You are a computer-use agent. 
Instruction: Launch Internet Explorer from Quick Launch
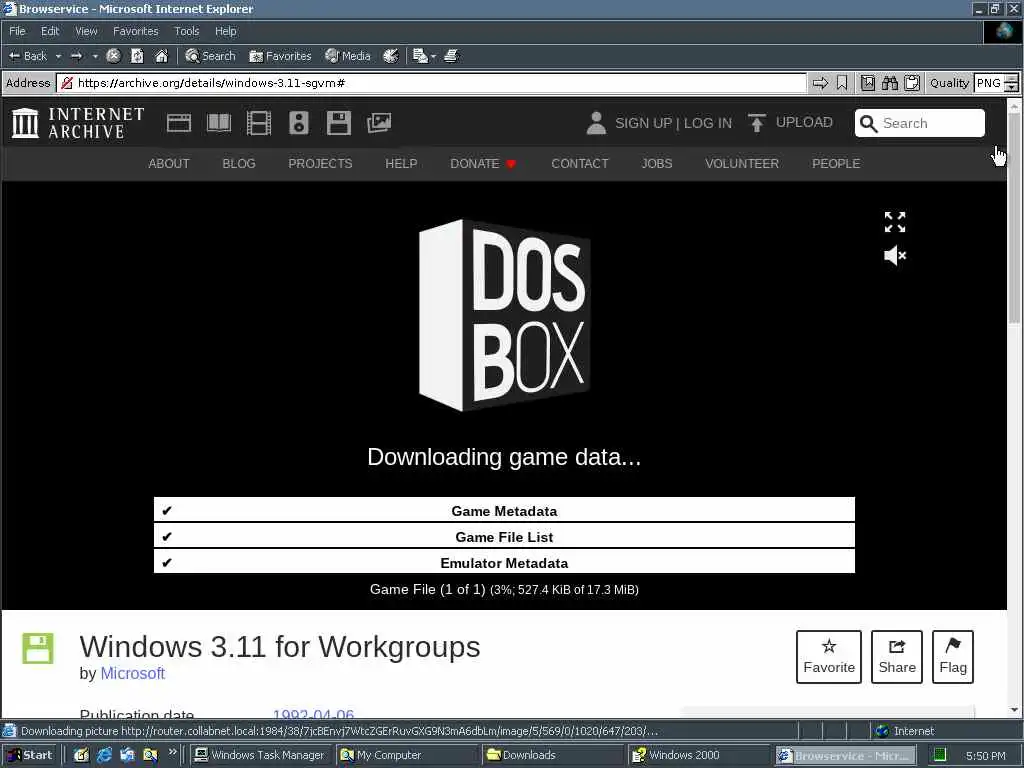pyautogui.click(x=104, y=755)
